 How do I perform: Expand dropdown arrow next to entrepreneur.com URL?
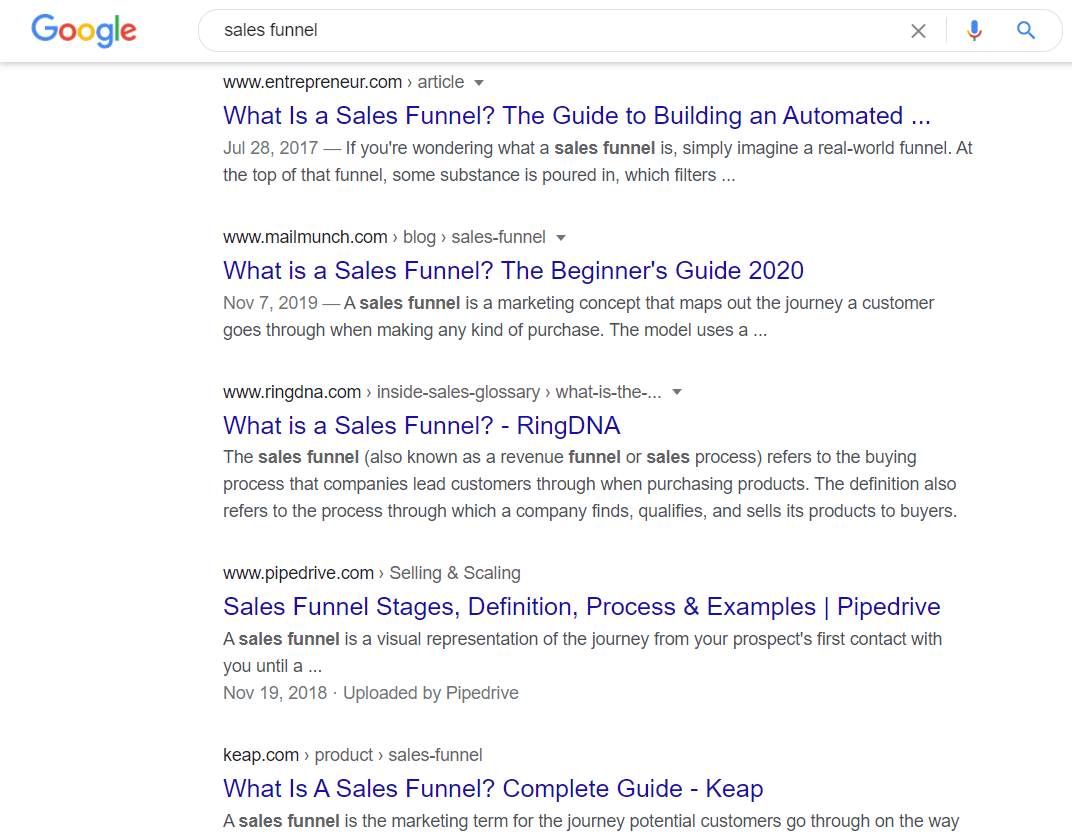click(x=479, y=83)
